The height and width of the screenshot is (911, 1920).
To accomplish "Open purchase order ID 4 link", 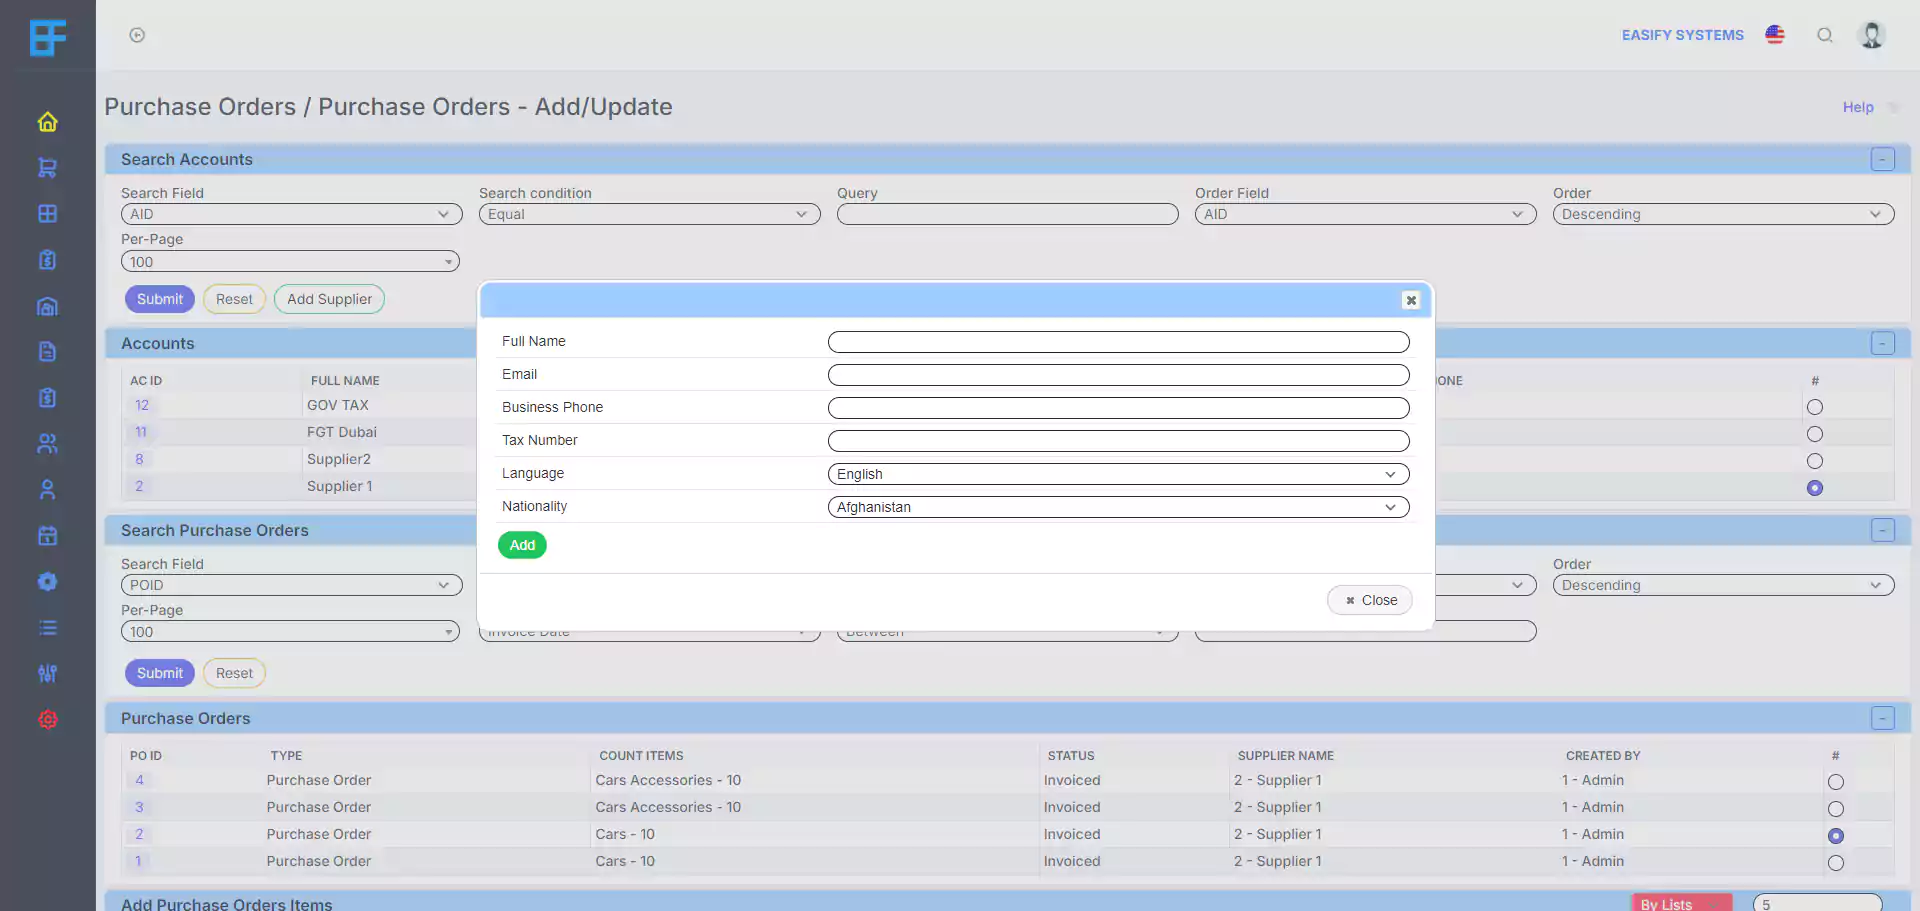I will coord(139,780).
